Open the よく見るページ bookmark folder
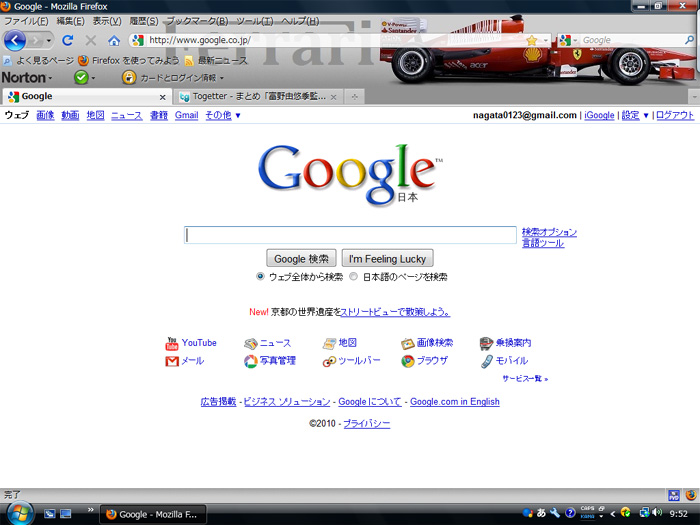700x525 pixels. point(38,60)
